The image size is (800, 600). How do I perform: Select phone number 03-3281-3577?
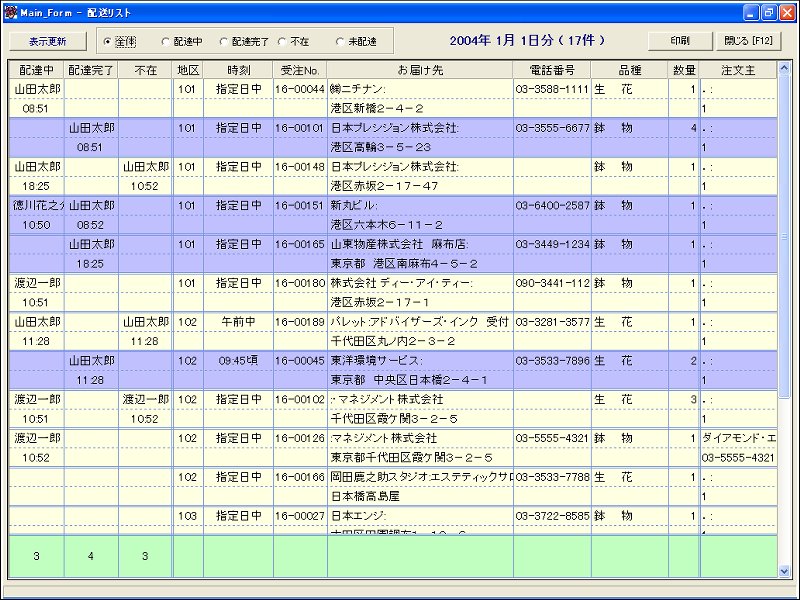(x=552, y=321)
